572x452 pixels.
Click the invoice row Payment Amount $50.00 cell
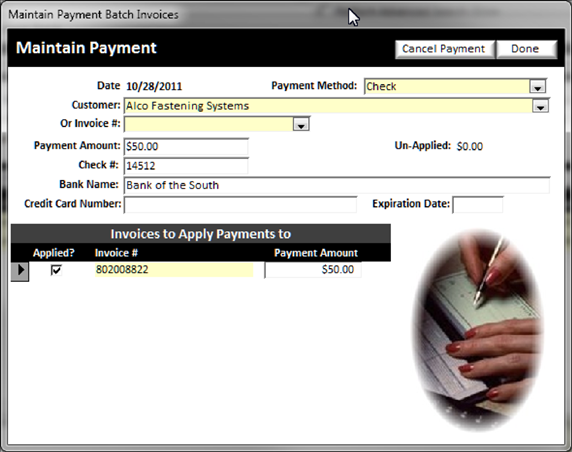click(313, 270)
